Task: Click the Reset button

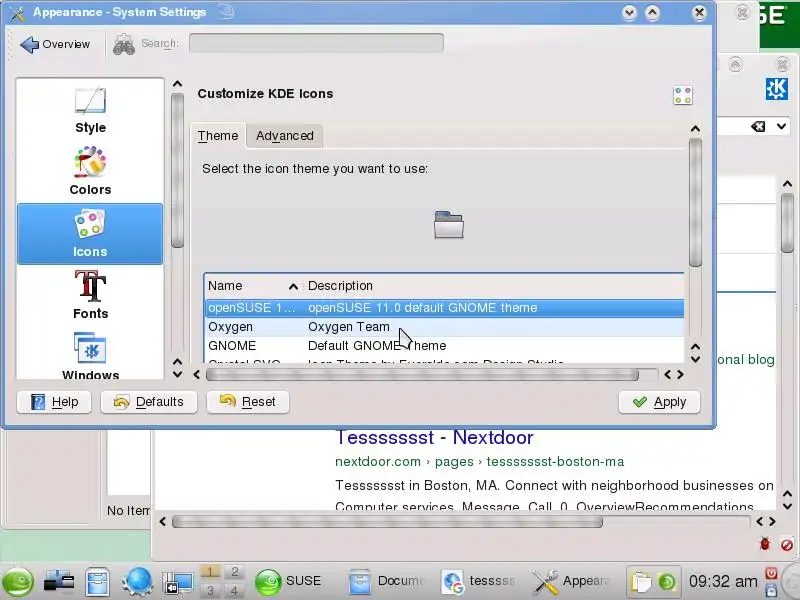Action: [248, 402]
